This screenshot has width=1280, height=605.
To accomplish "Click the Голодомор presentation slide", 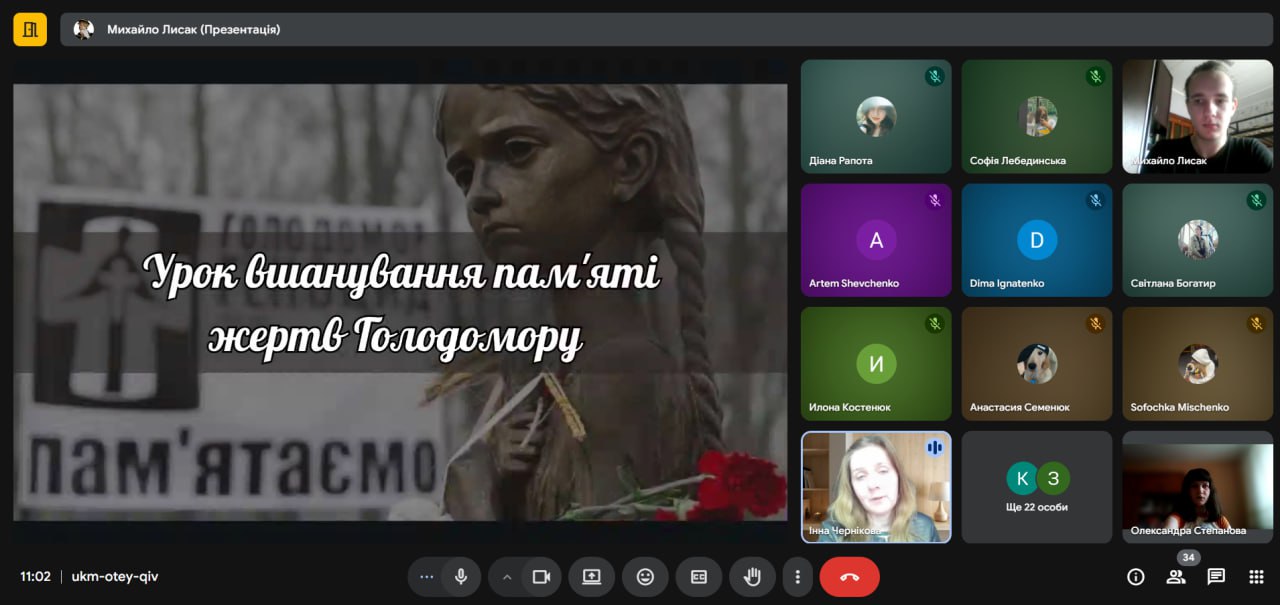I will pos(400,302).
